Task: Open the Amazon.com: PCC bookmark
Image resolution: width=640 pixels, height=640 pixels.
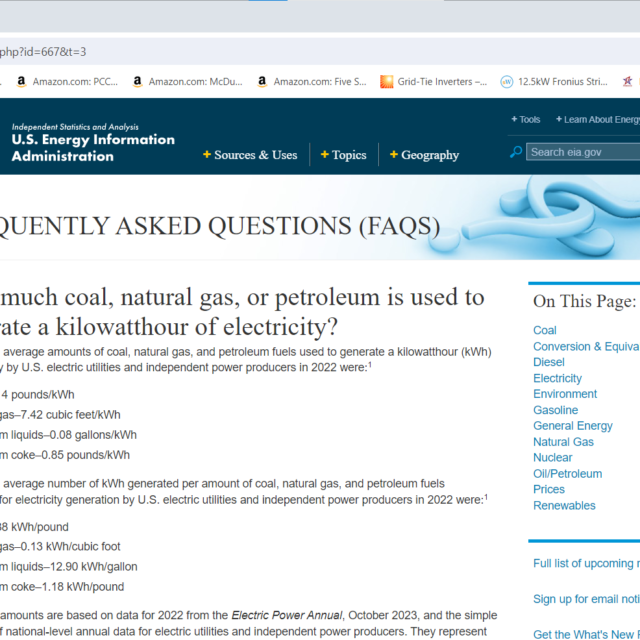Action: (67, 82)
